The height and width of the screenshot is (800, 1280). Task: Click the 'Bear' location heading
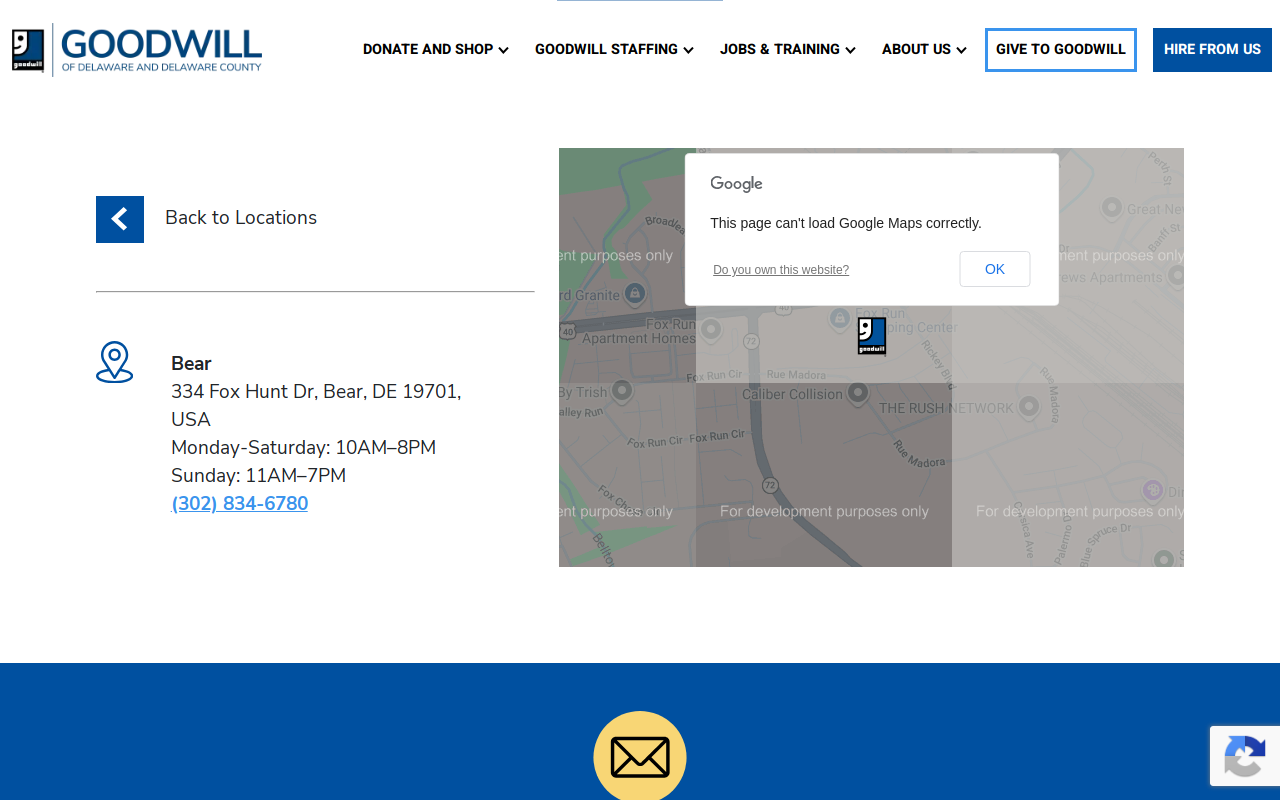pos(191,363)
